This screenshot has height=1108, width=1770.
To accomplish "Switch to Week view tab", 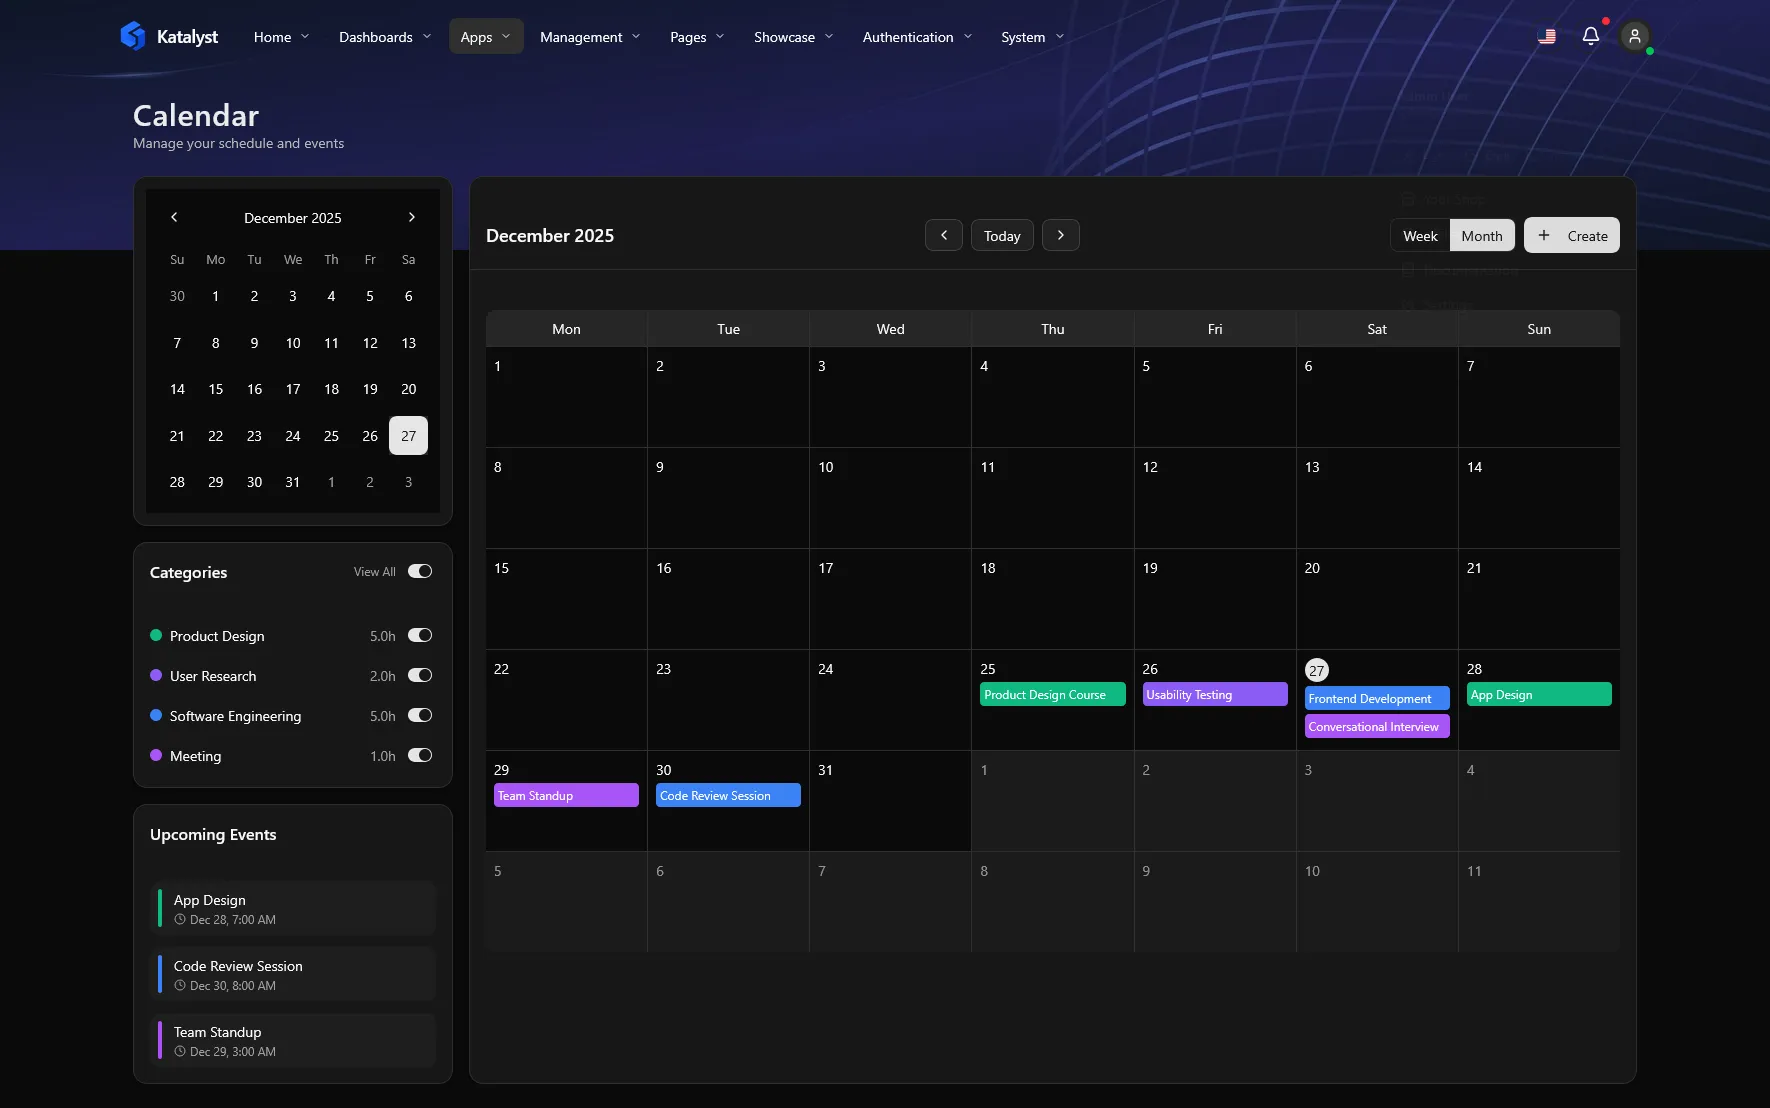I will 1419,236.
